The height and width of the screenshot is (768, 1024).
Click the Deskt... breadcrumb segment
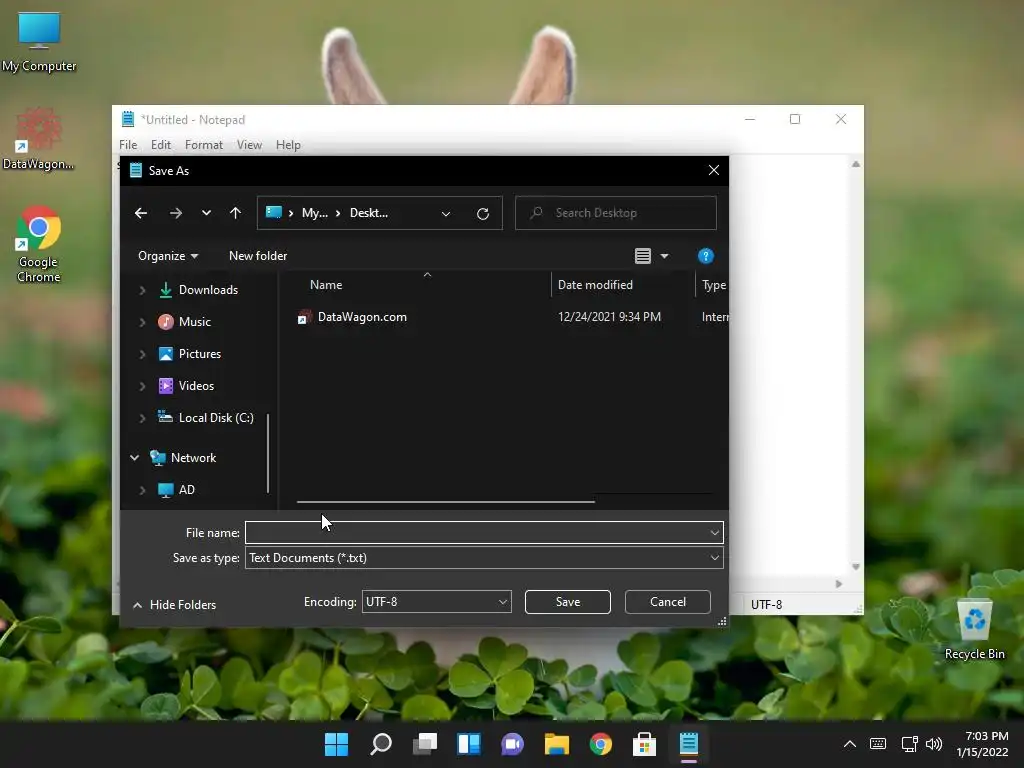[369, 213]
